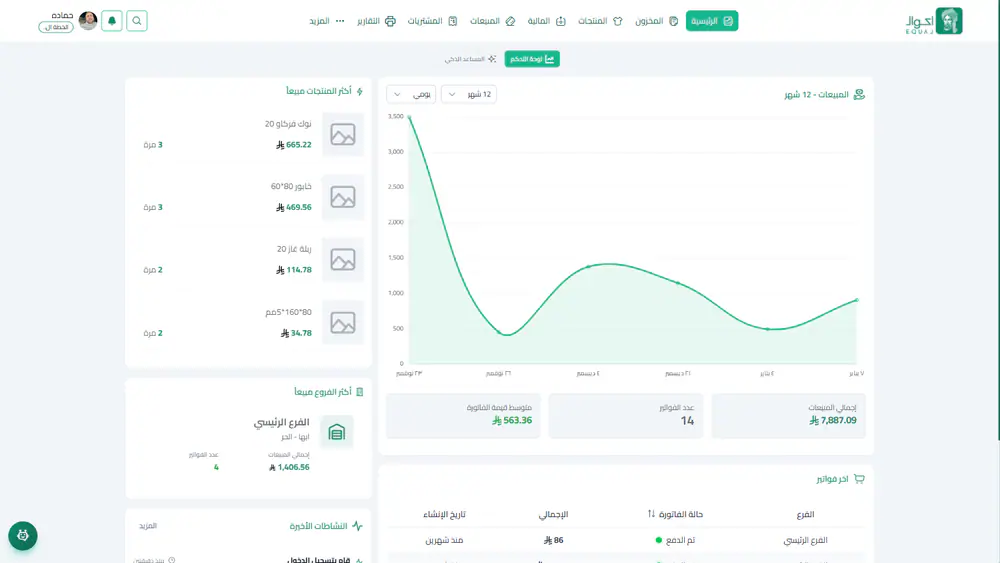This screenshot has width=1000, height=563.
Task: Click the الإجمالي column header
Action: [554, 515]
